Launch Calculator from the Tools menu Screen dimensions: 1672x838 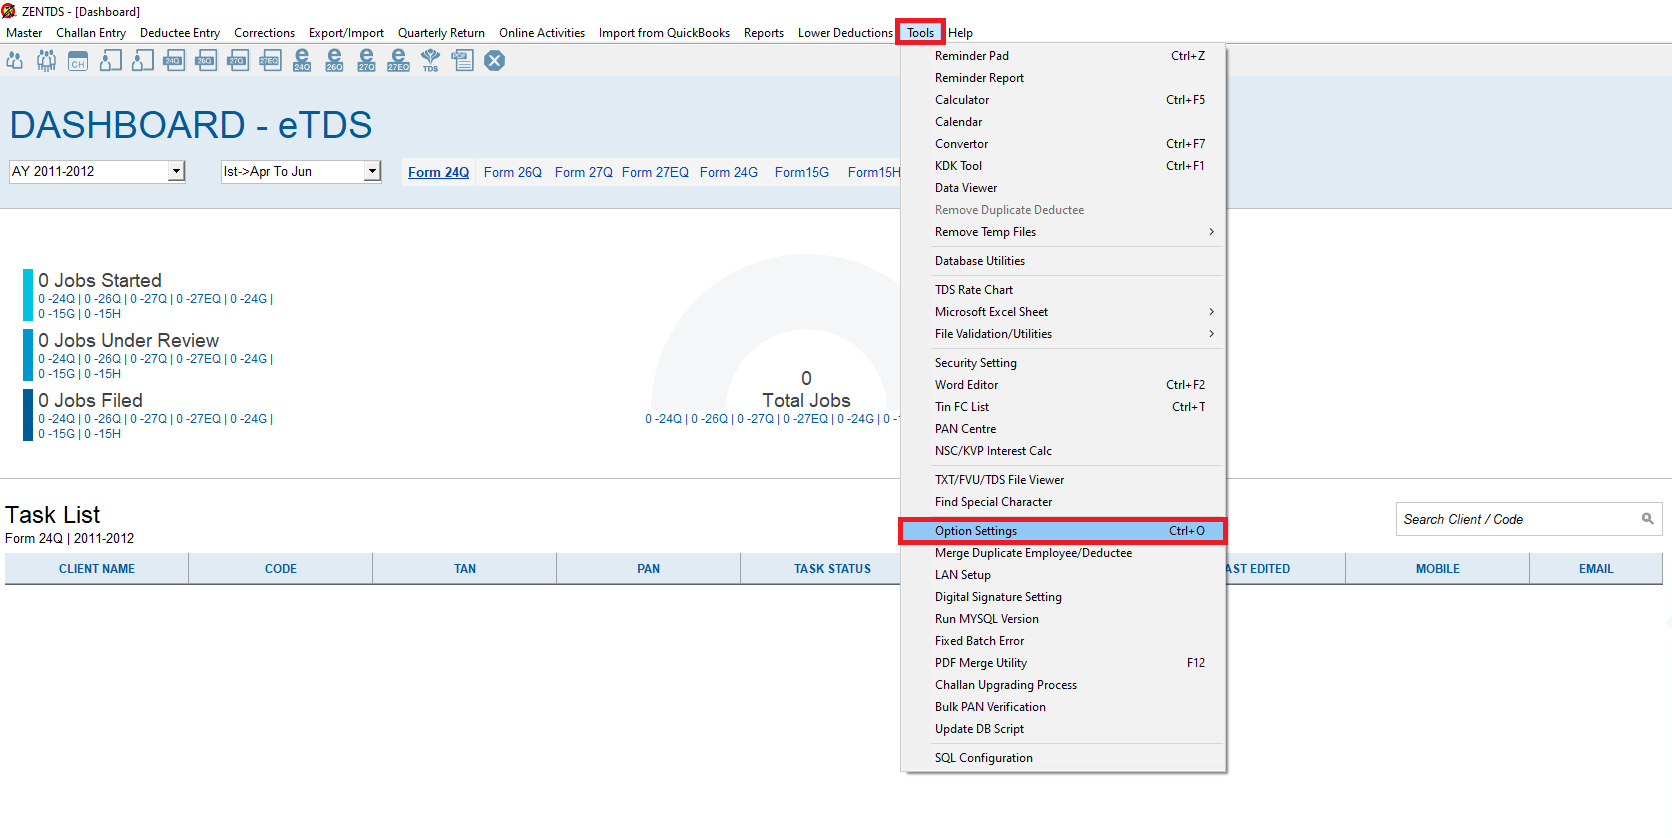click(x=1063, y=100)
